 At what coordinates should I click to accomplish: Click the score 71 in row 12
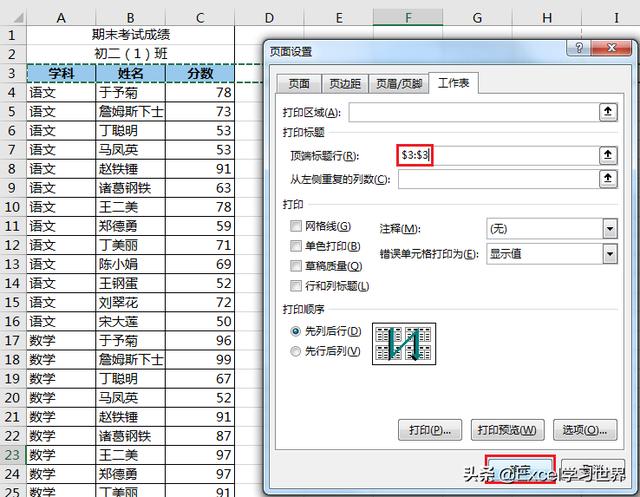(200, 245)
